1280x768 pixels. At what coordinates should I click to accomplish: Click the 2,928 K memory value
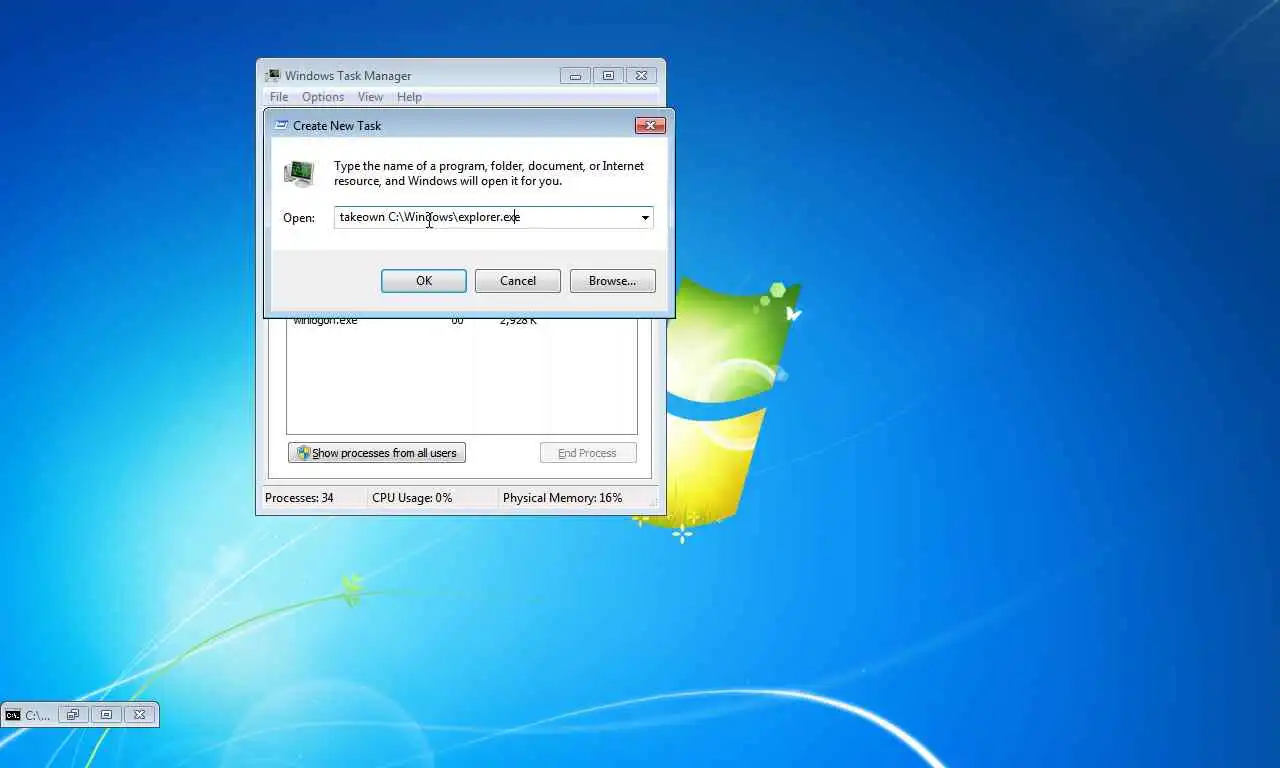tap(518, 321)
